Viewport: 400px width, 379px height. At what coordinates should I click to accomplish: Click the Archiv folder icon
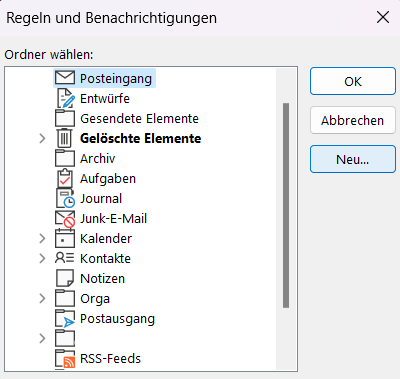(x=65, y=158)
